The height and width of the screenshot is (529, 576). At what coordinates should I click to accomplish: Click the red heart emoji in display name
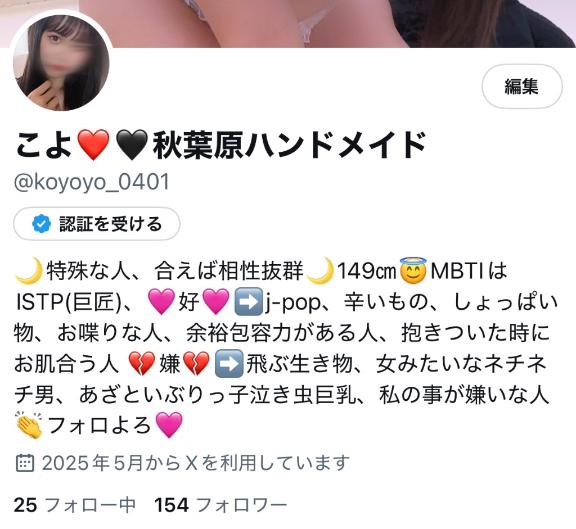[94, 144]
